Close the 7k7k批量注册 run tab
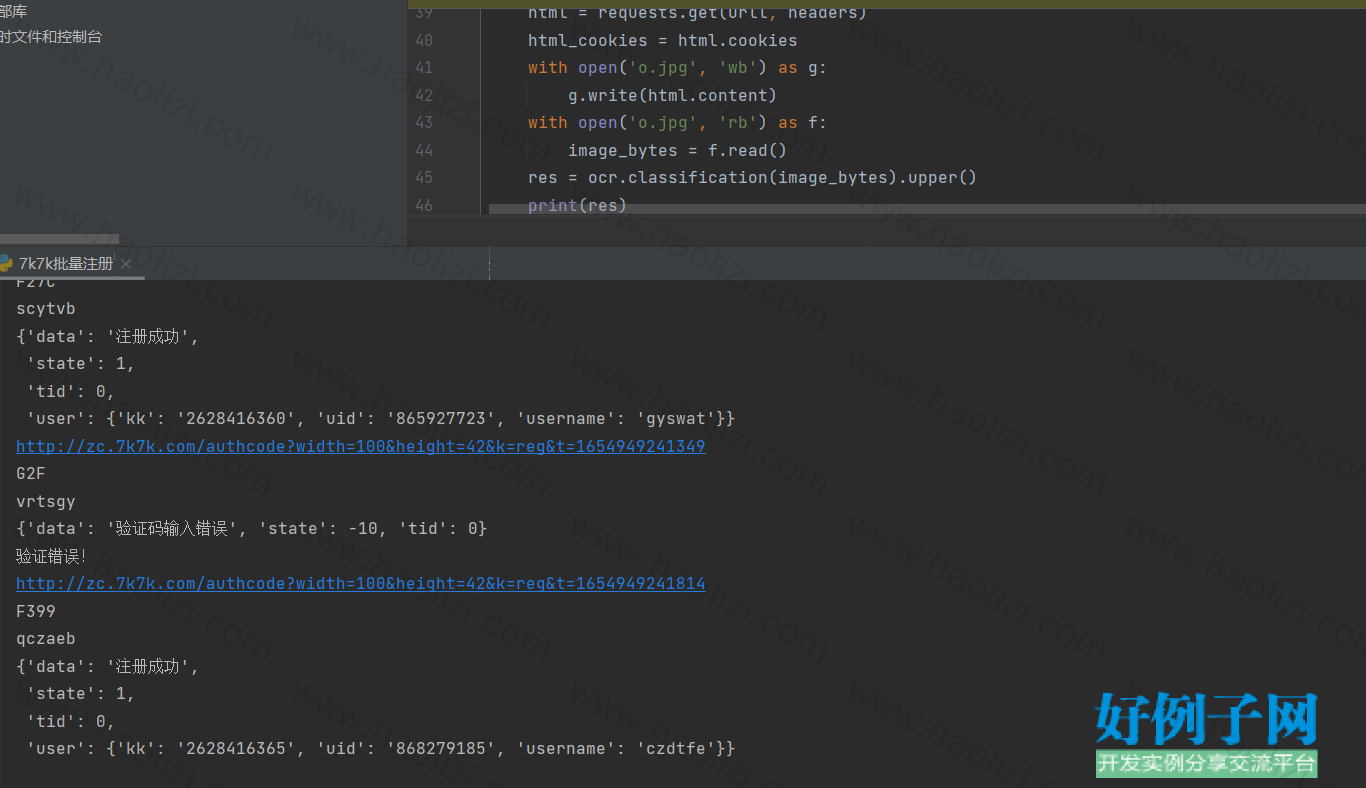1366x788 pixels. click(126, 264)
